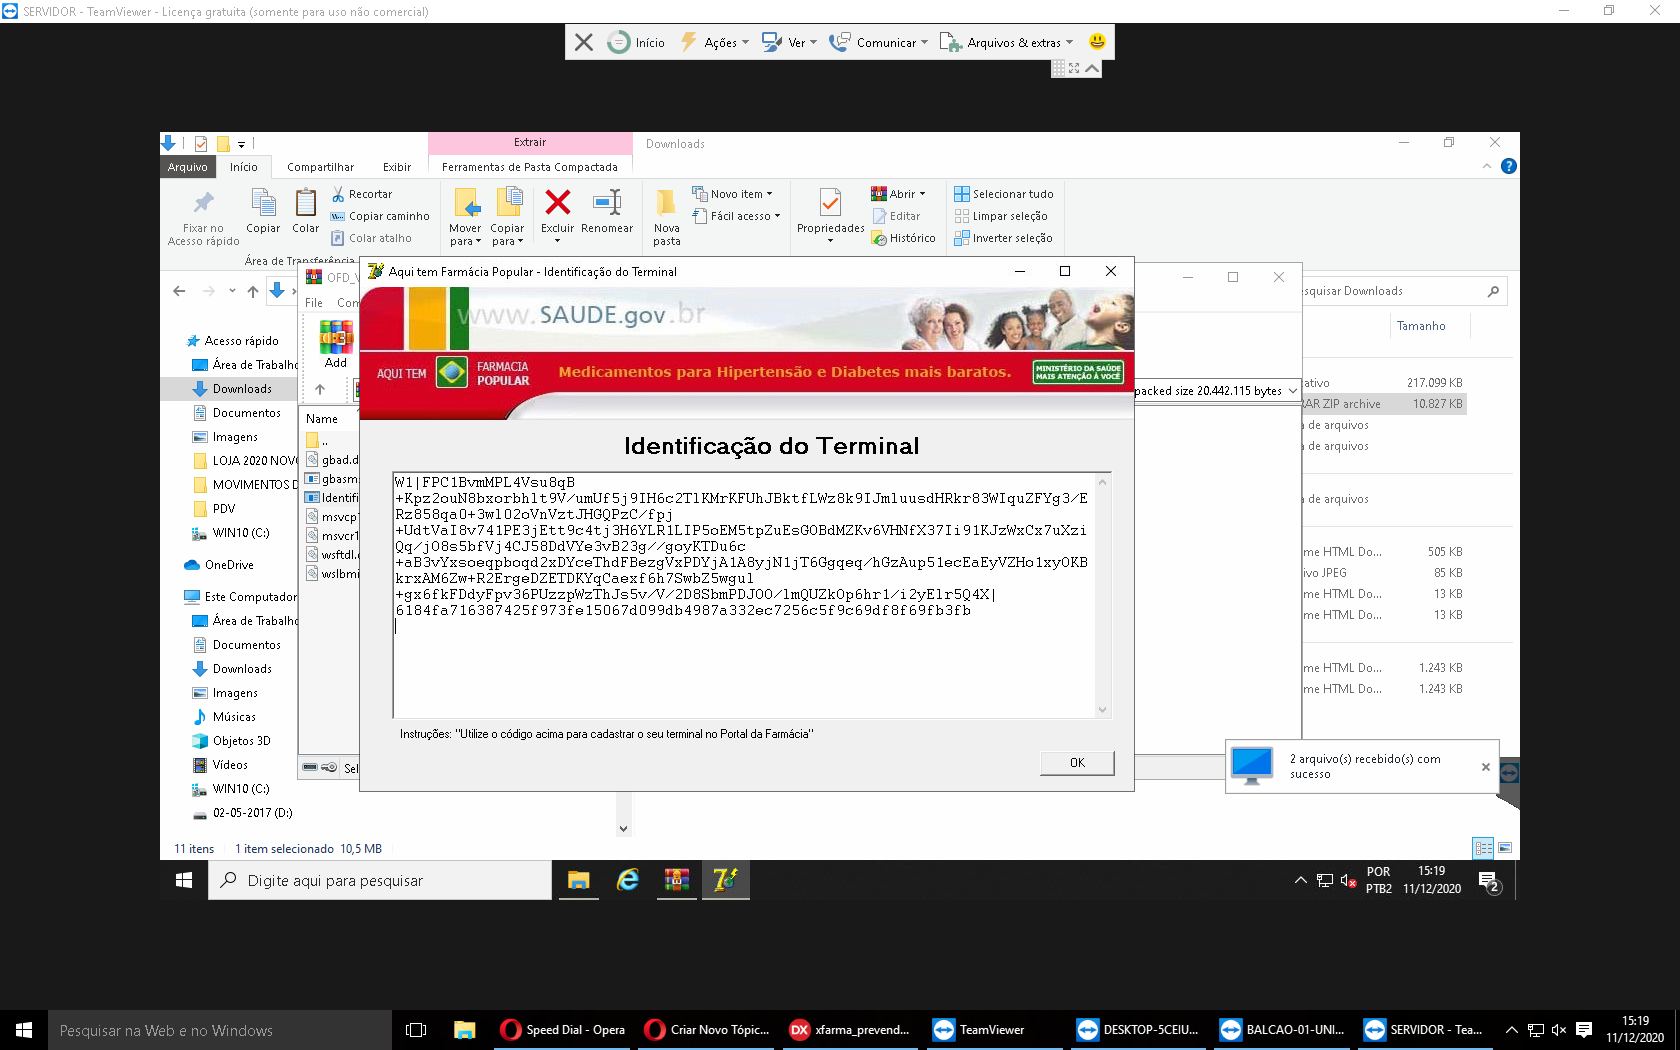The width and height of the screenshot is (1680, 1050).
Task: Open BALCAO-01-UNI TeamViewer taskbar item
Action: [x=1283, y=1030]
